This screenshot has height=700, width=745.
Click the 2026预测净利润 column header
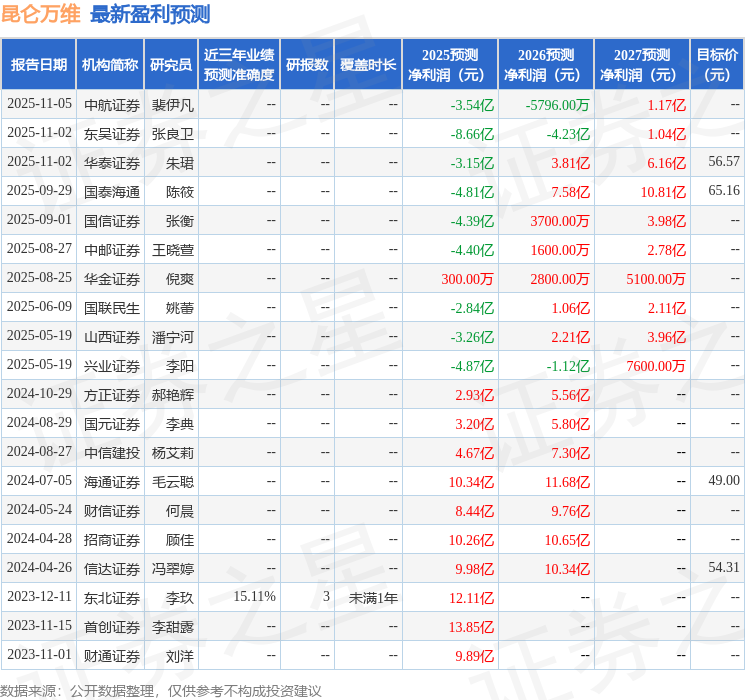click(x=545, y=65)
